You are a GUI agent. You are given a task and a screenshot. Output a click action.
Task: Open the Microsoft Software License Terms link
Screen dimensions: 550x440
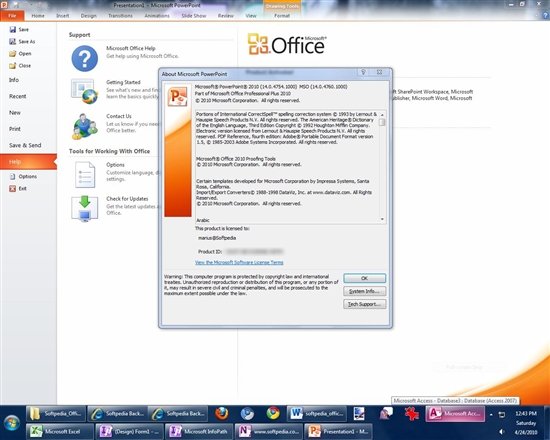point(239,262)
